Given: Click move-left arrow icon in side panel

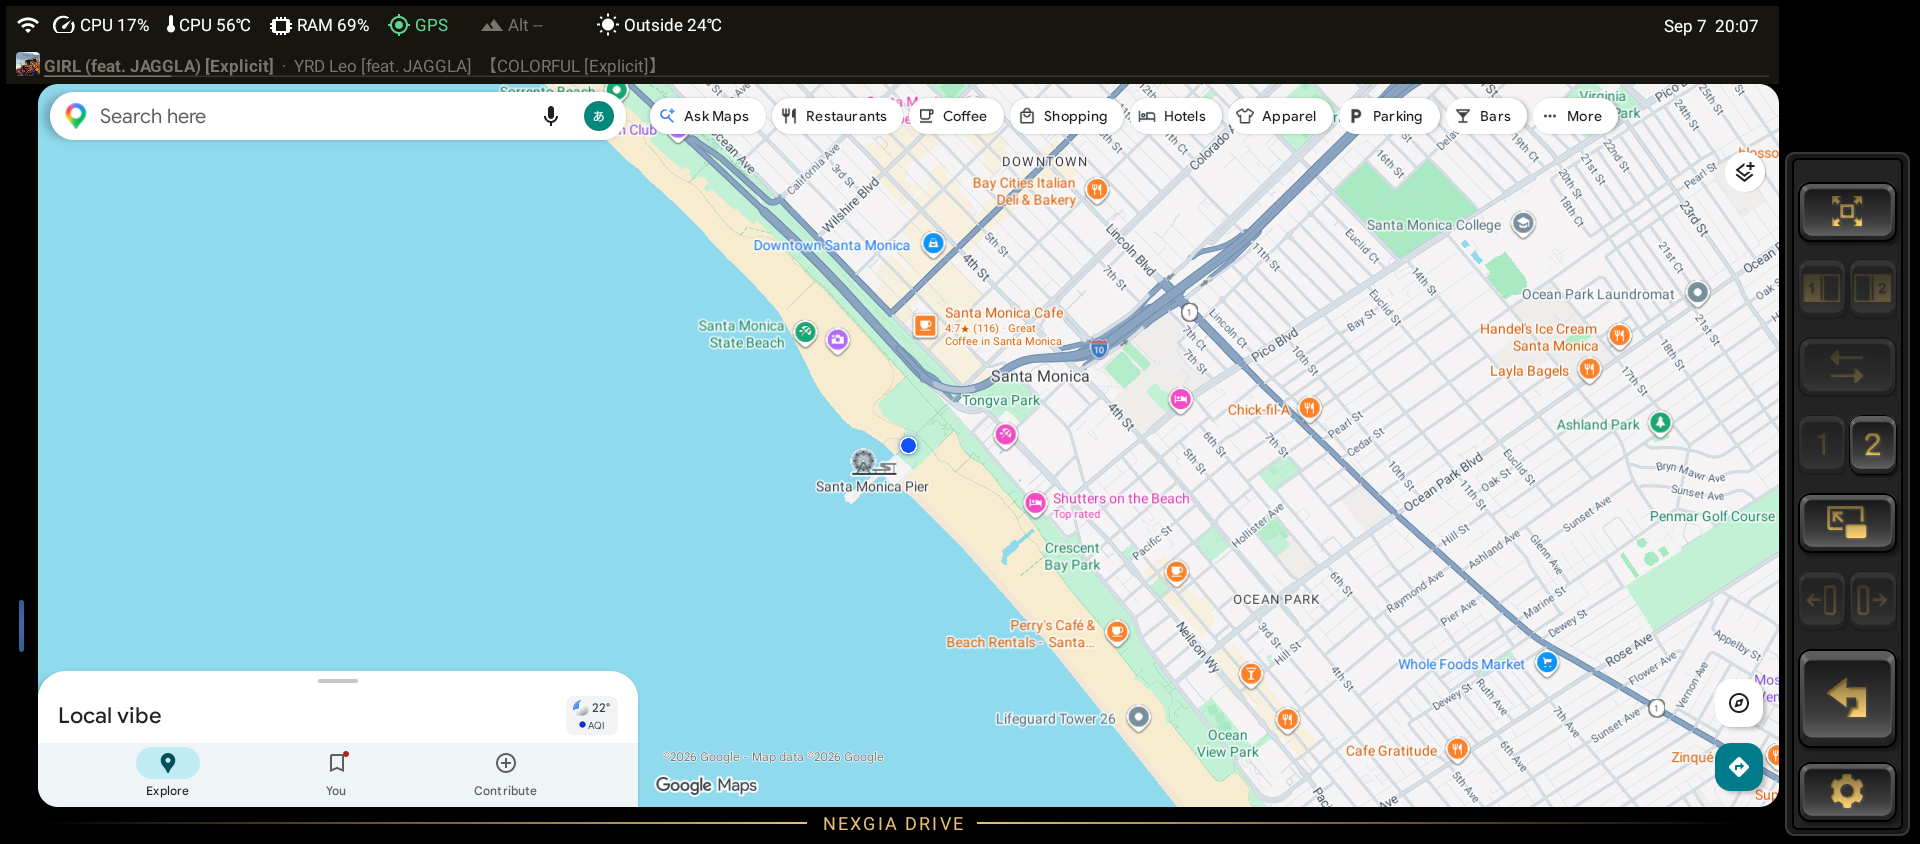Looking at the screenshot, I should point(1822,600).
